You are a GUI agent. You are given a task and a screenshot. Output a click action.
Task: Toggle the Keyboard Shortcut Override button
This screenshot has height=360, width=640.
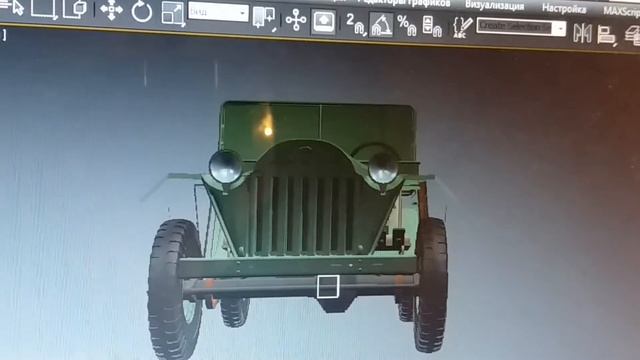pos(324,22)
